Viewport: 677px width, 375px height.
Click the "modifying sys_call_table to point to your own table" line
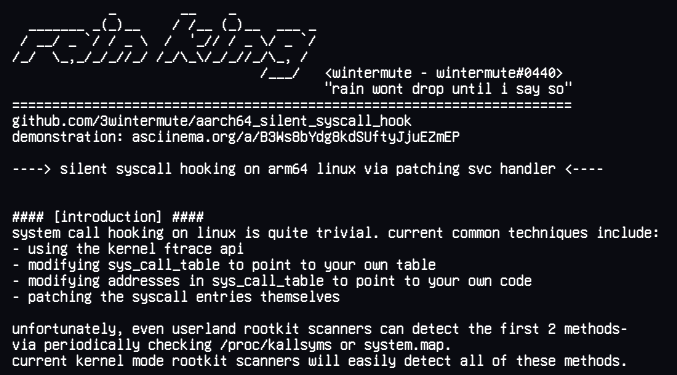pos(224,265)
